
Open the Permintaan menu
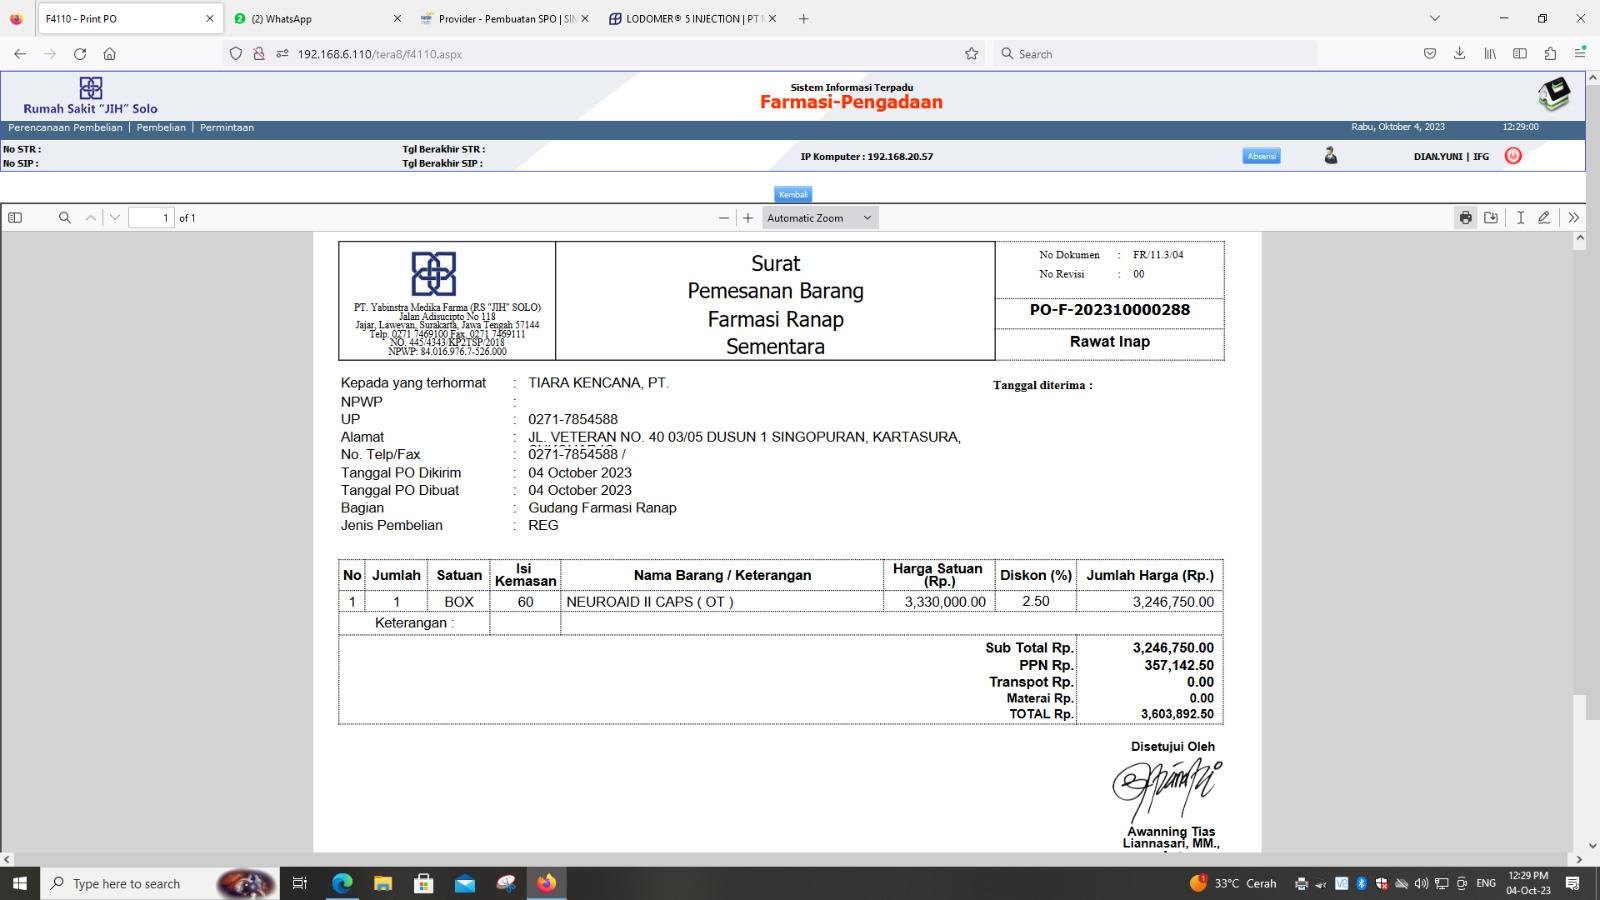pos(227,127)
